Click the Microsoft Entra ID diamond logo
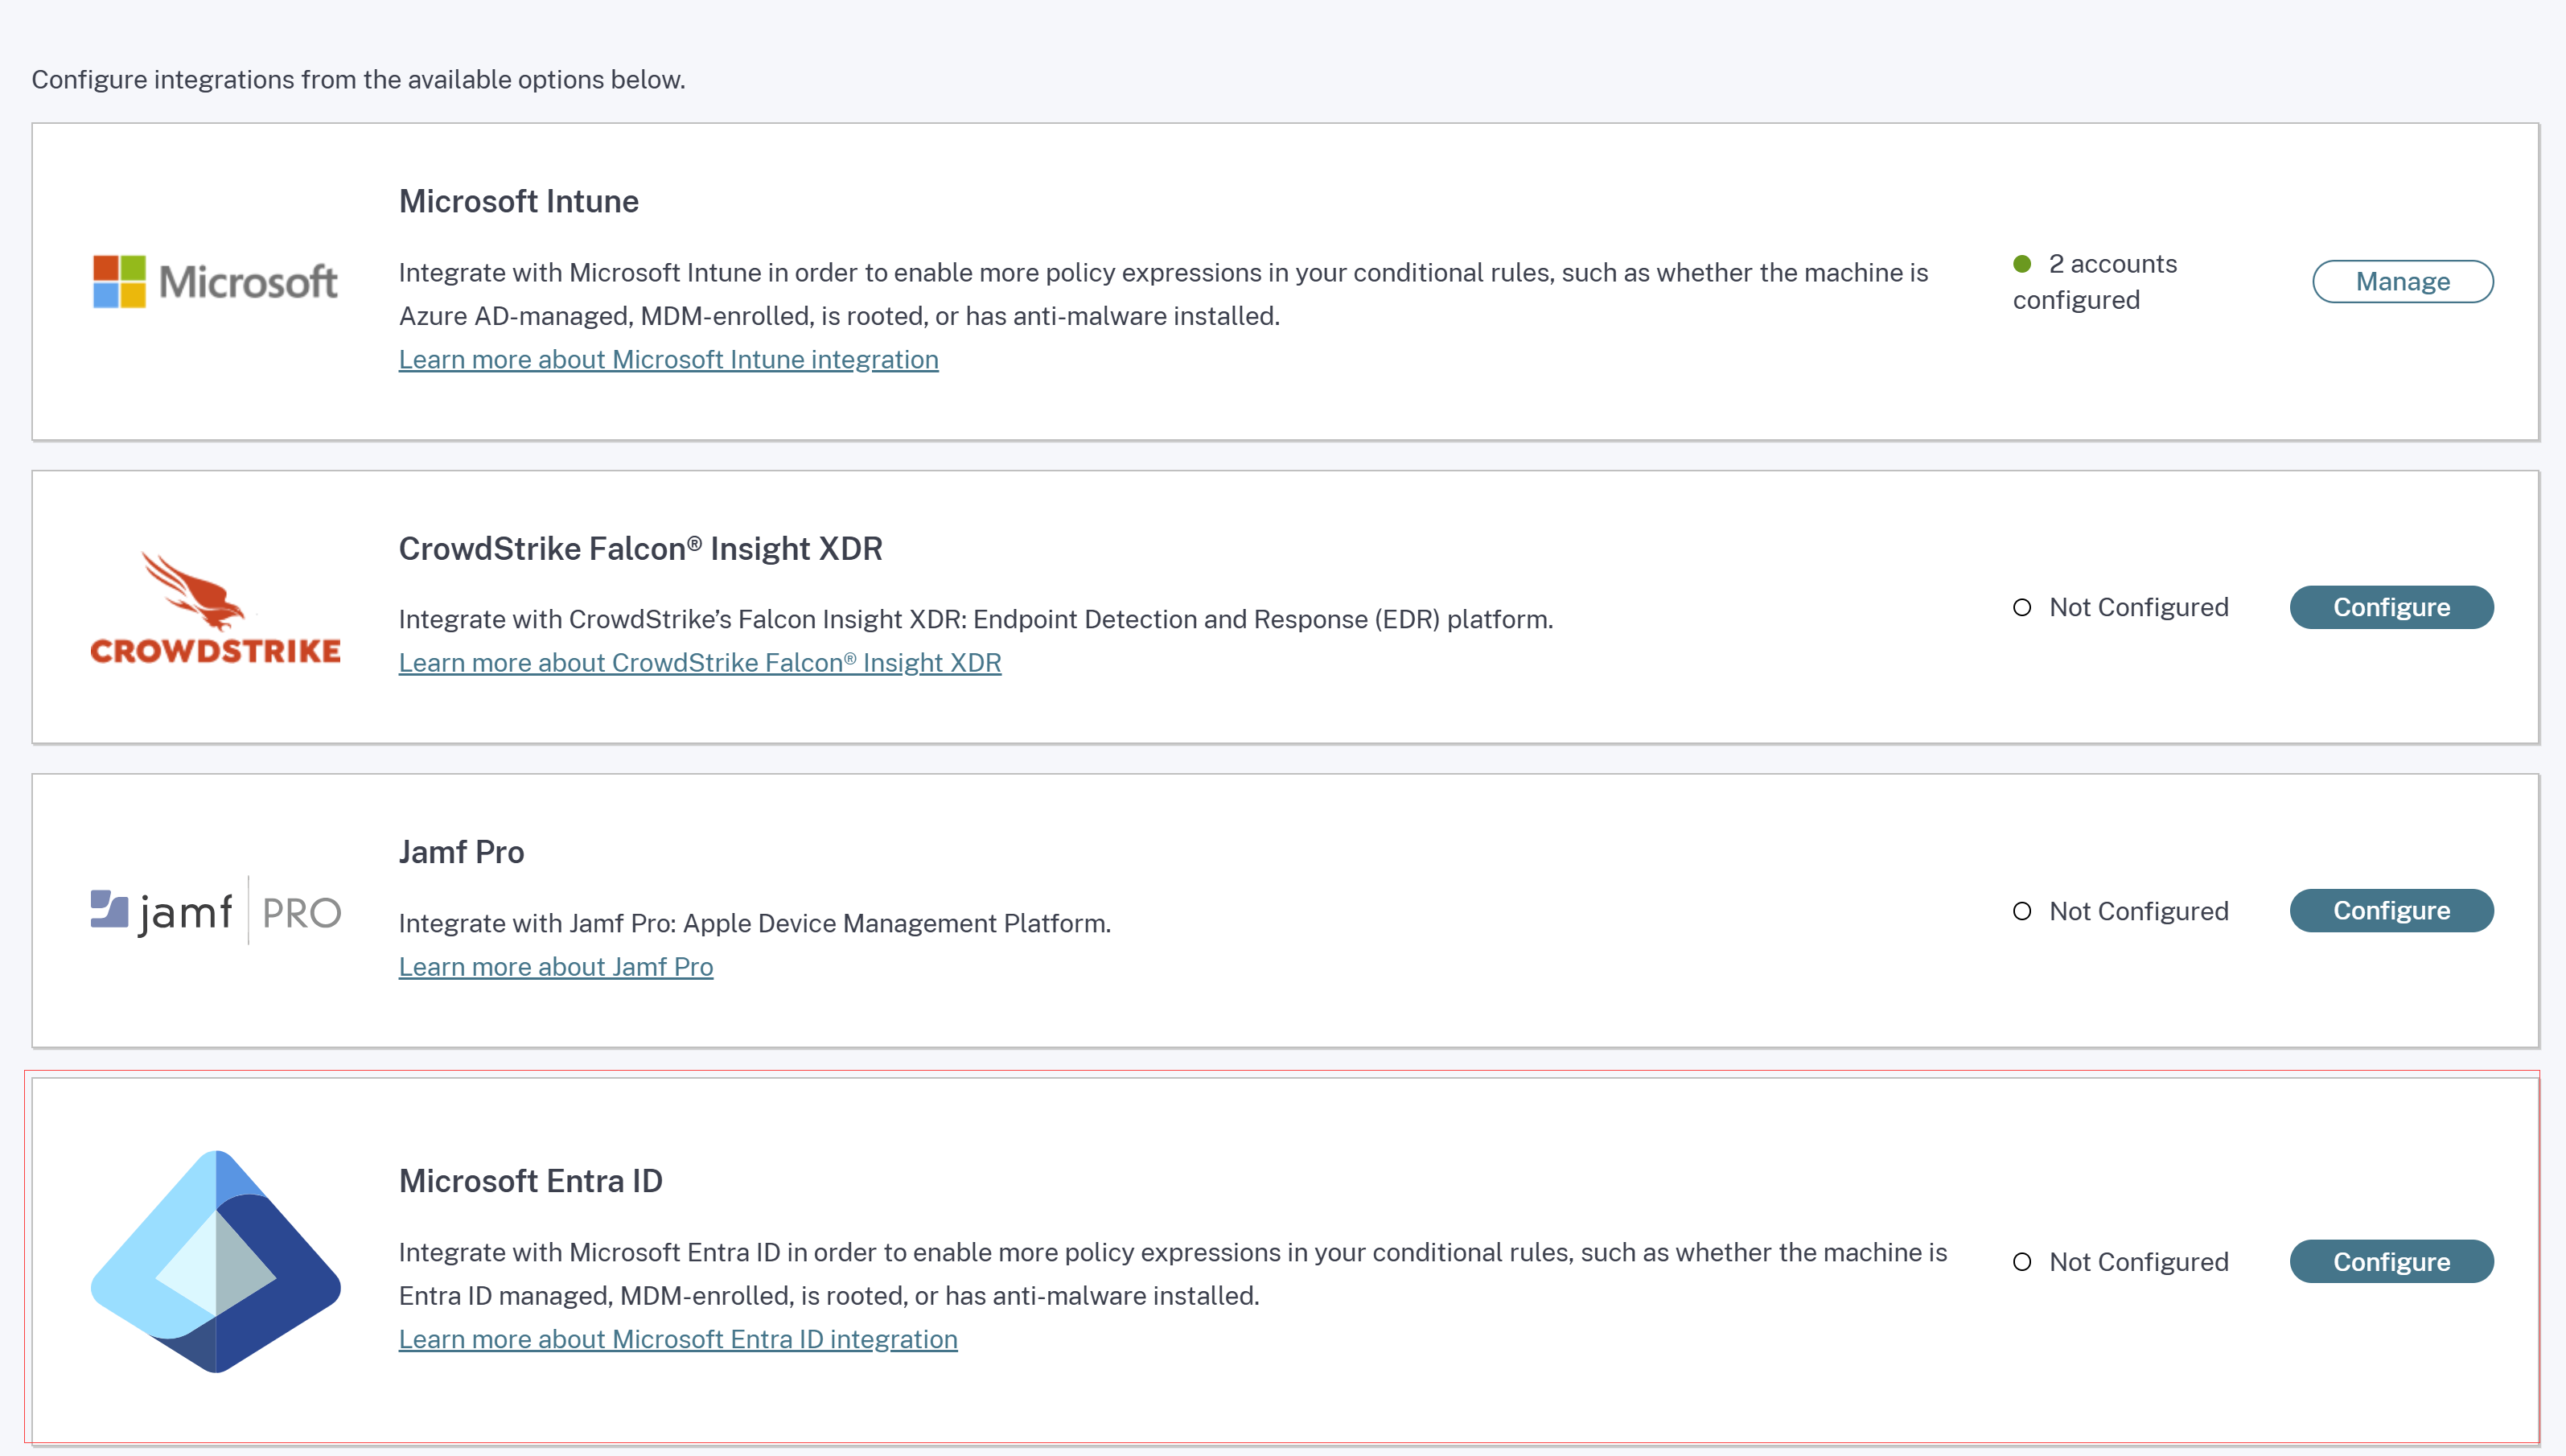The height and width of the screenshot is (1456, 2566). click(x=216, y=1261)
